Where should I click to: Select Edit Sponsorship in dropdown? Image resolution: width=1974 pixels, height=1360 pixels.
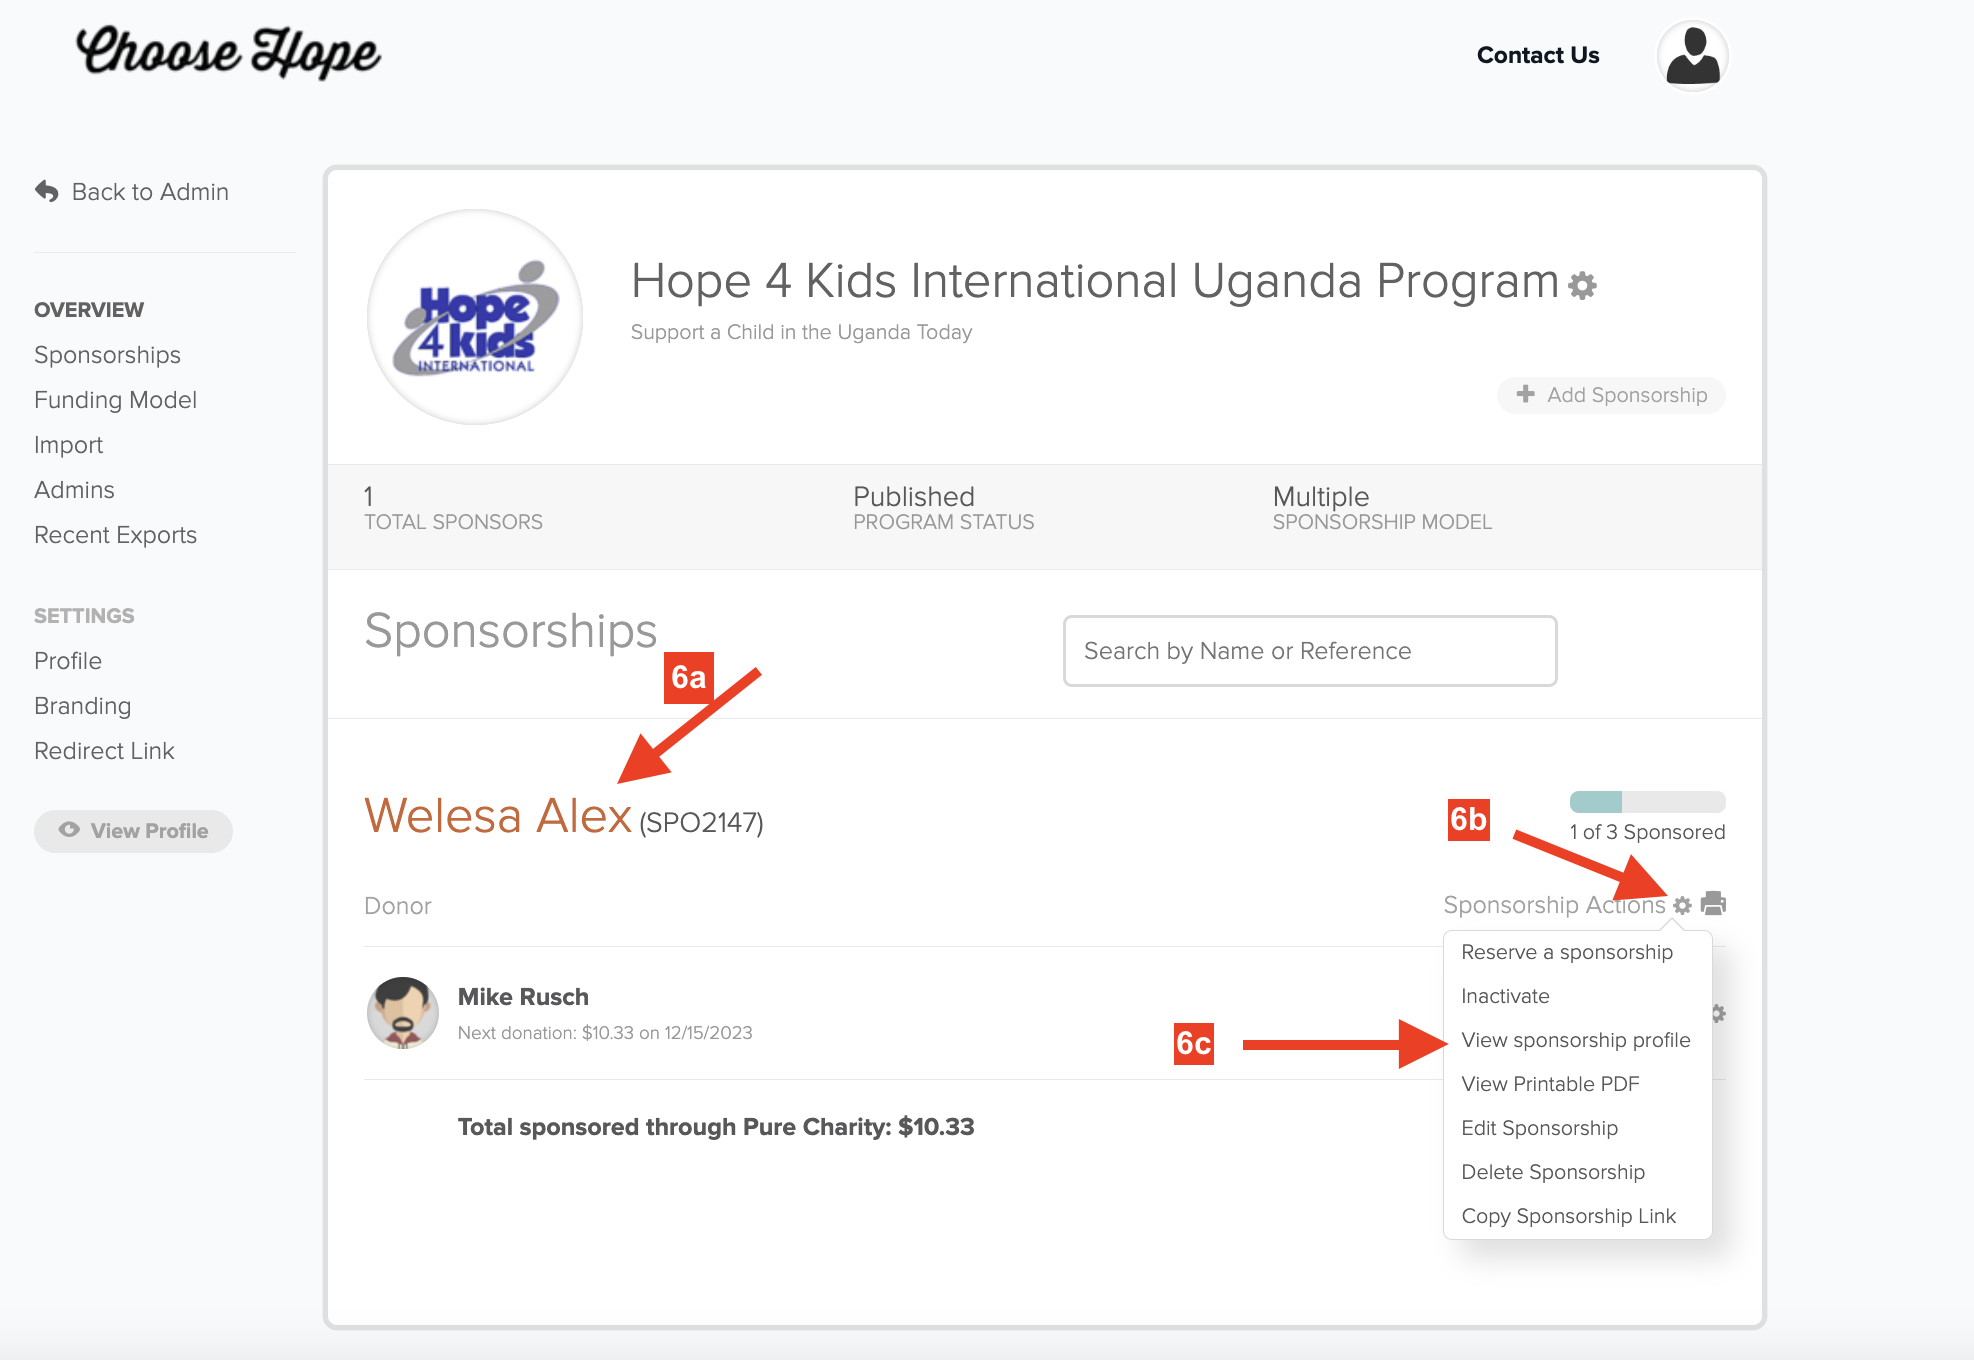[1538, 1128]
